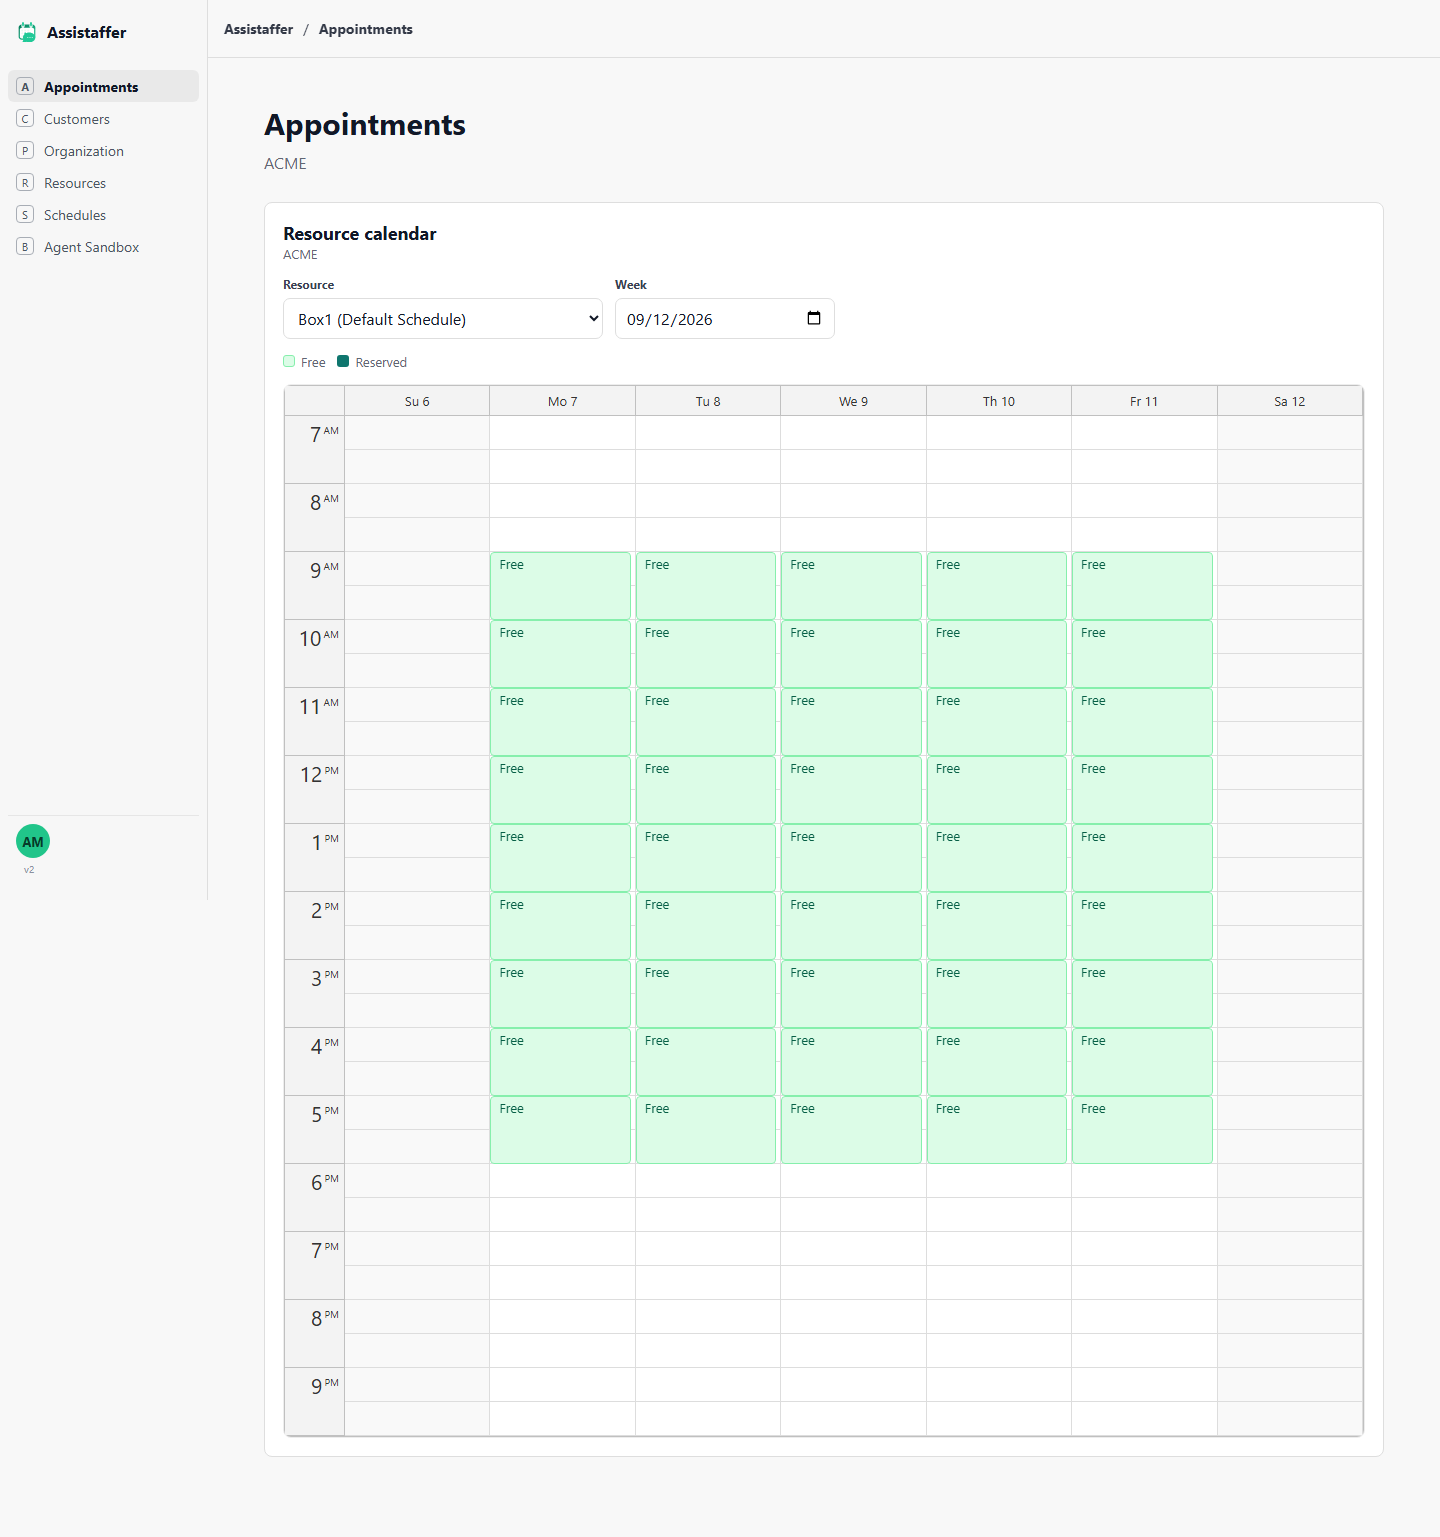This screenshot has height=1537, width=1440.
Task: Open Agent Sandbox
Action: pos(104,247)
